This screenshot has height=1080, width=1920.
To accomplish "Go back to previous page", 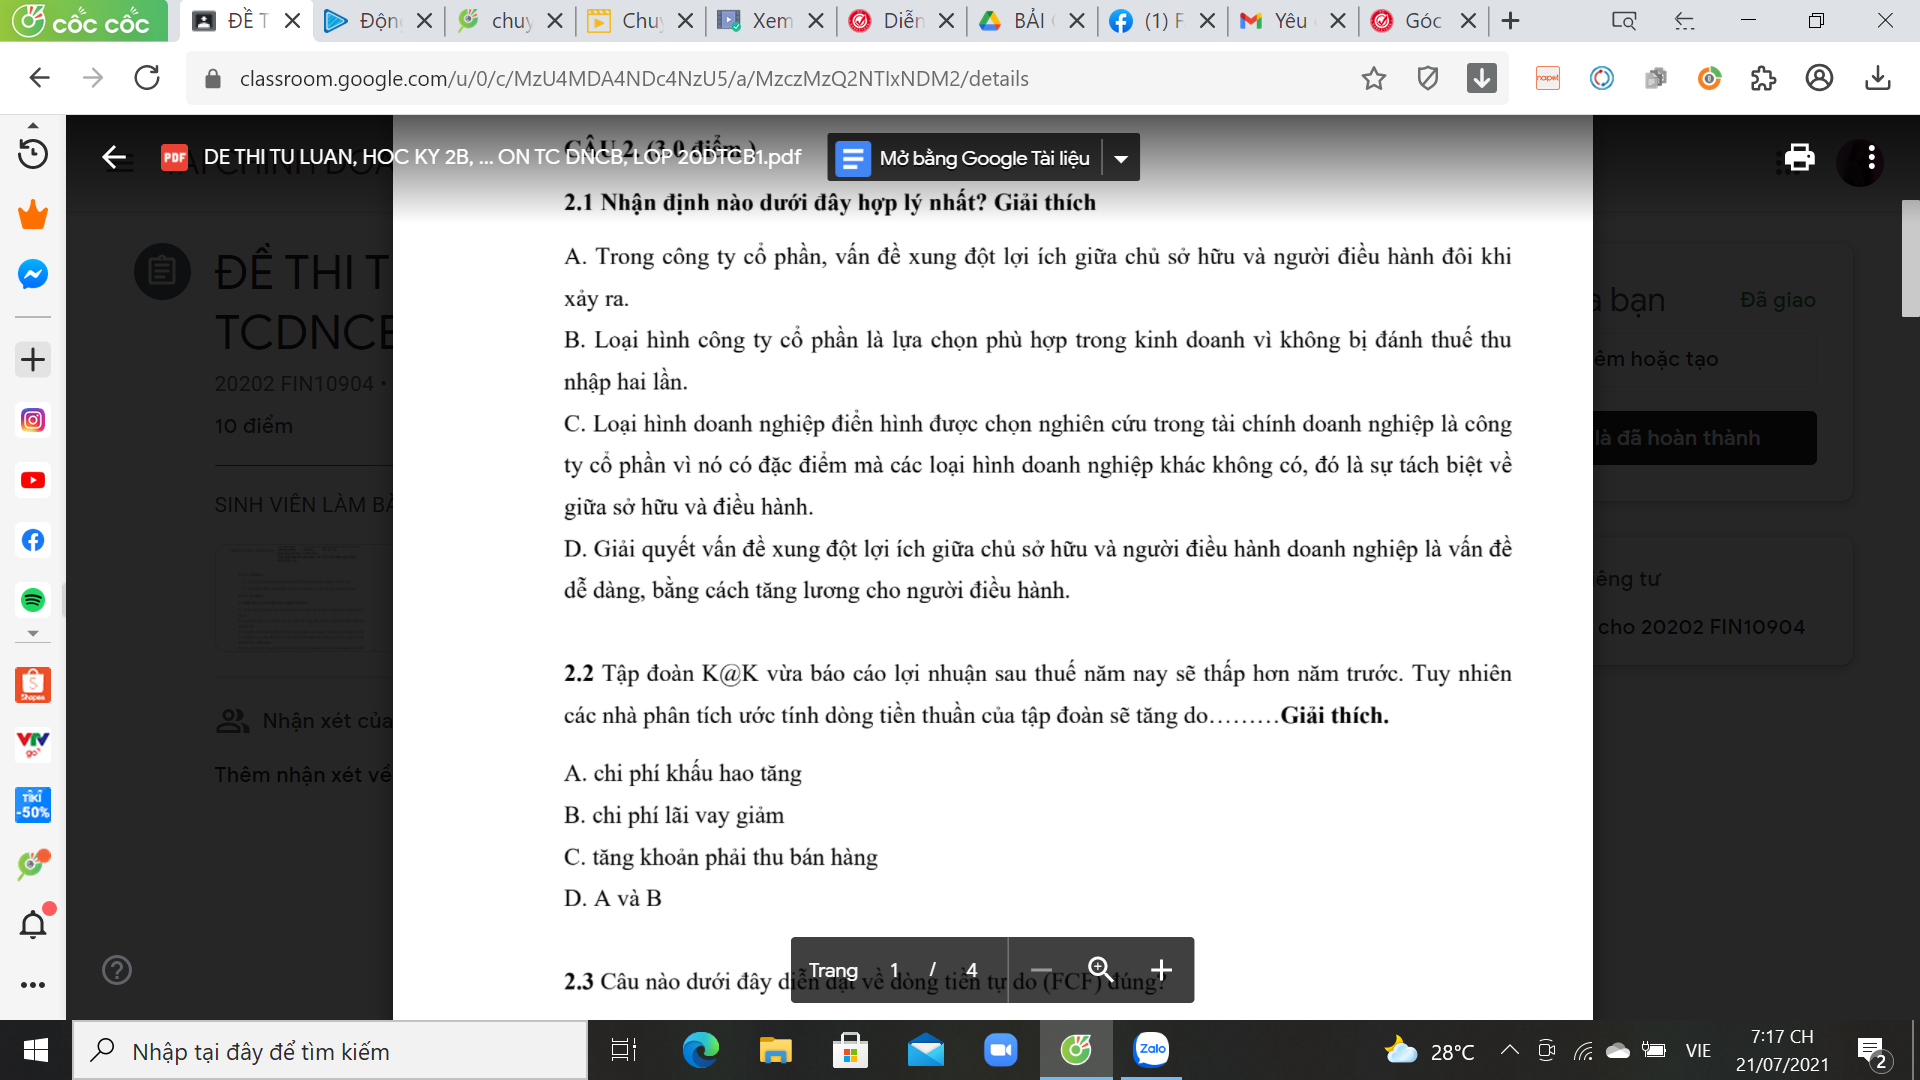I will click(39, 78).
